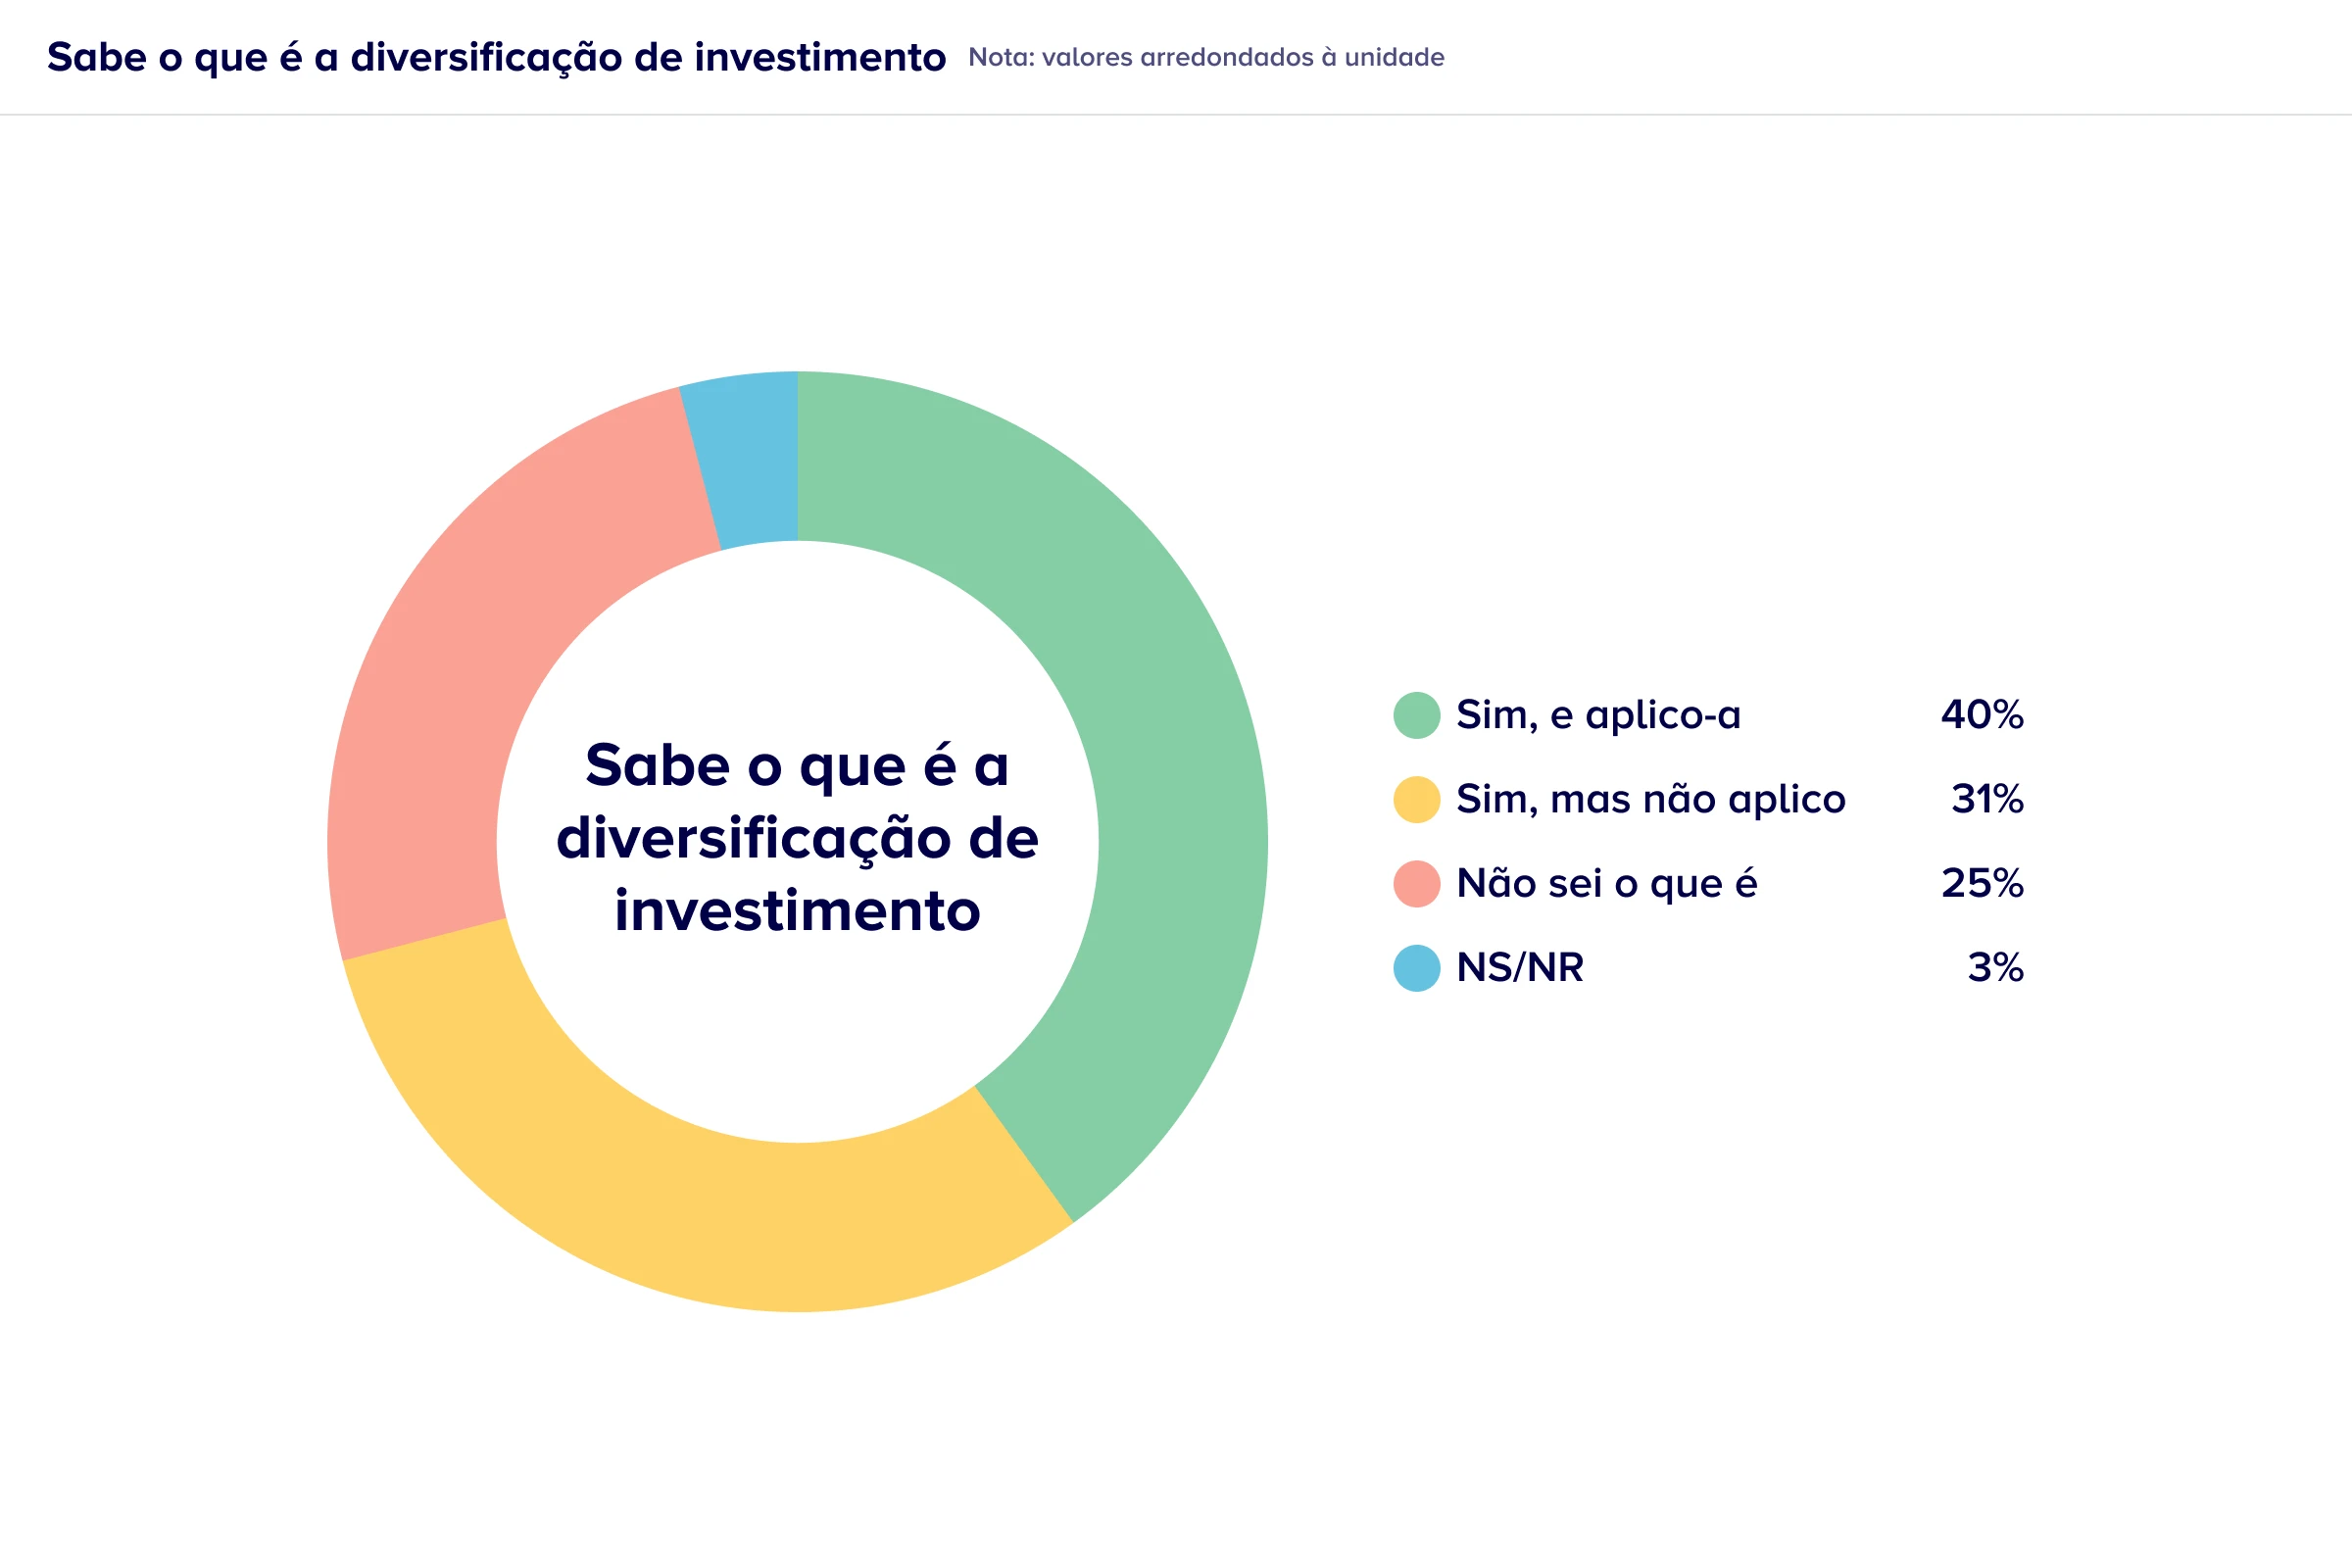The width and height of the screenshot is (2352, 1568).
Task: Click the chart title in the header
Action: tap(496, 58)
